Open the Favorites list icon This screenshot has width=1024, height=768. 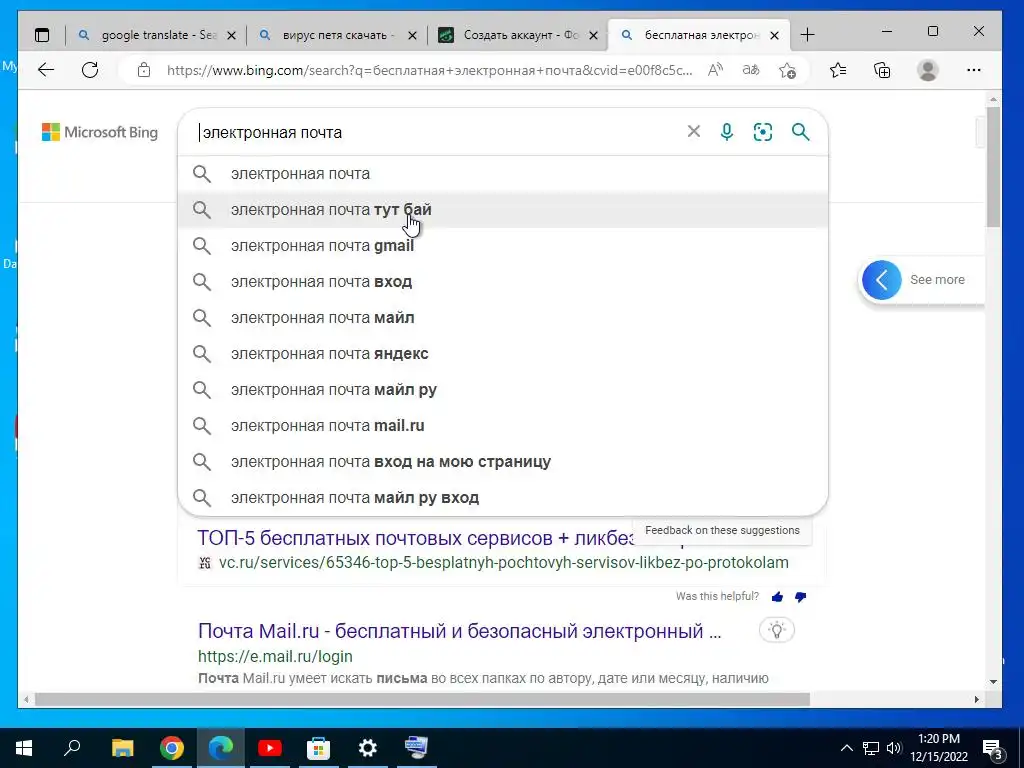pyautogui.click(x=838, y=70)
